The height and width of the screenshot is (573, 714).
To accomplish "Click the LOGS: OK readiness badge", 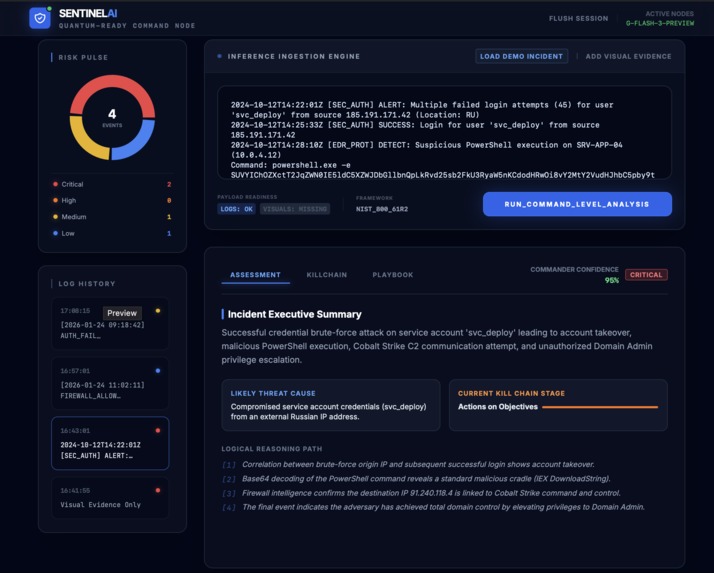I will coord(236,209).
